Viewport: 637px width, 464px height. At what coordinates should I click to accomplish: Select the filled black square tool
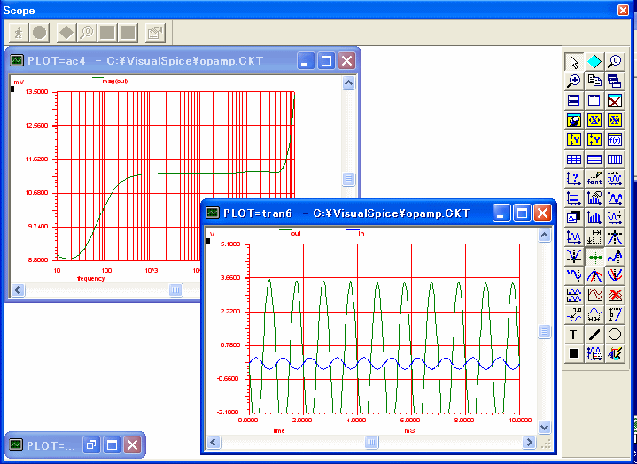coord(574,353)
